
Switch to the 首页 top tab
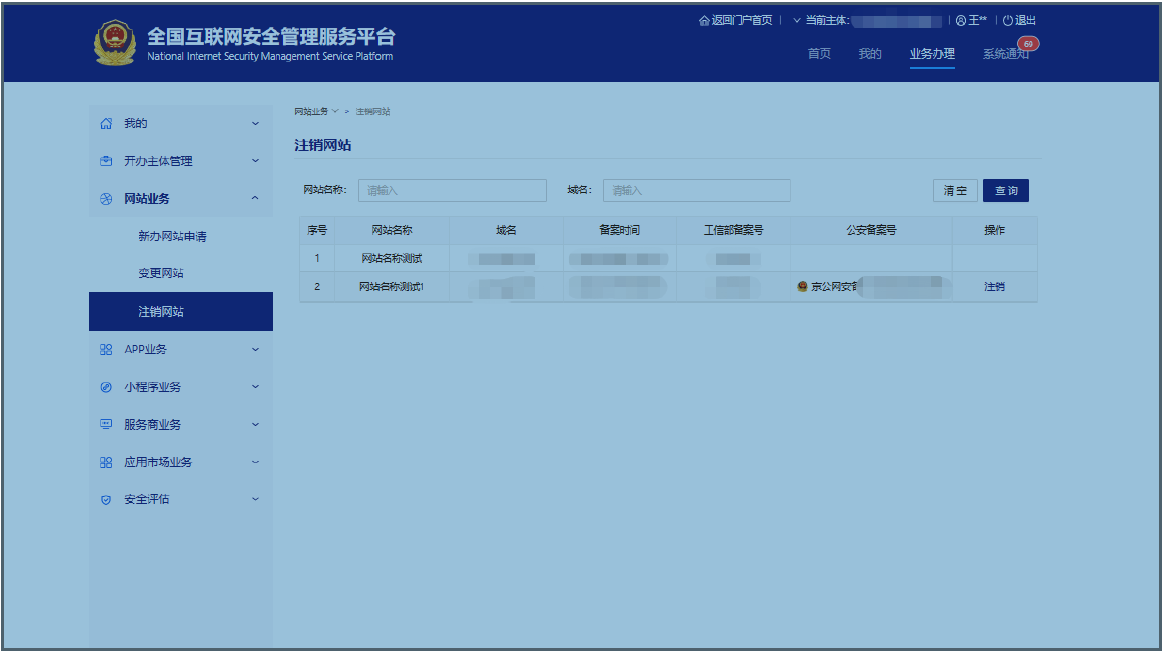pos(819,54)
